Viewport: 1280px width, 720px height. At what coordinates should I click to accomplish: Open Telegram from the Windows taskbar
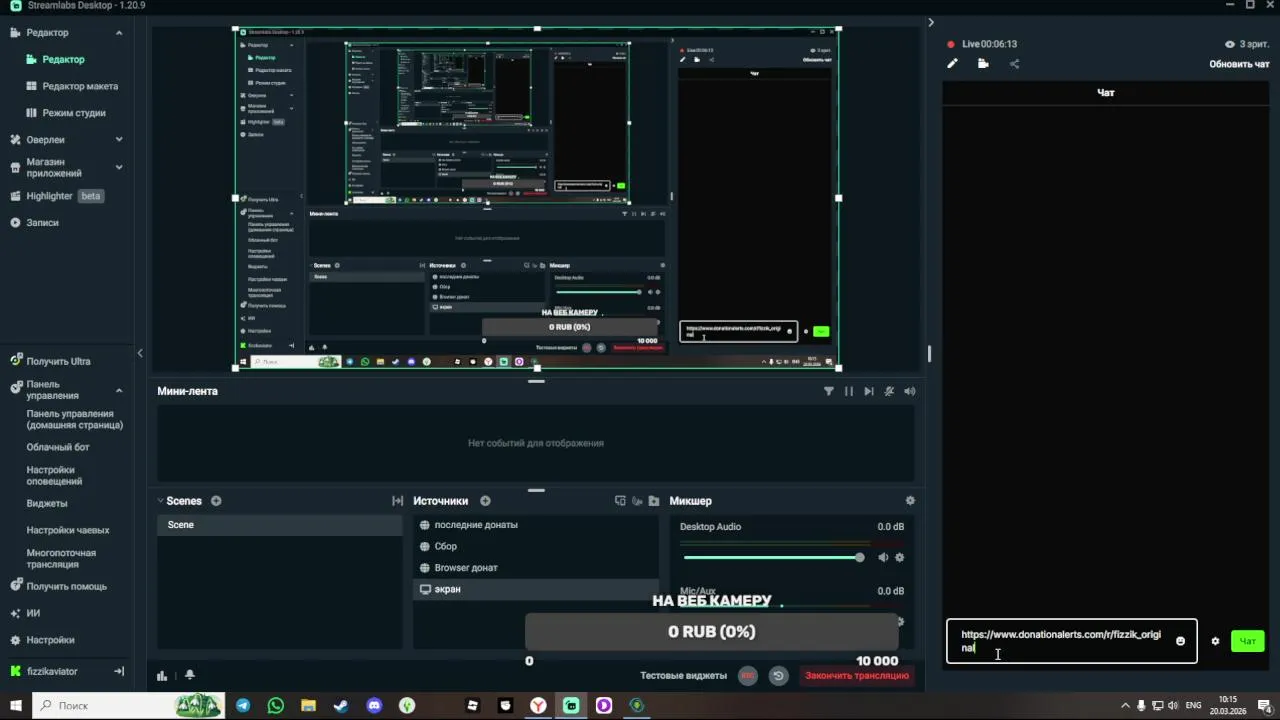[243, 706]
